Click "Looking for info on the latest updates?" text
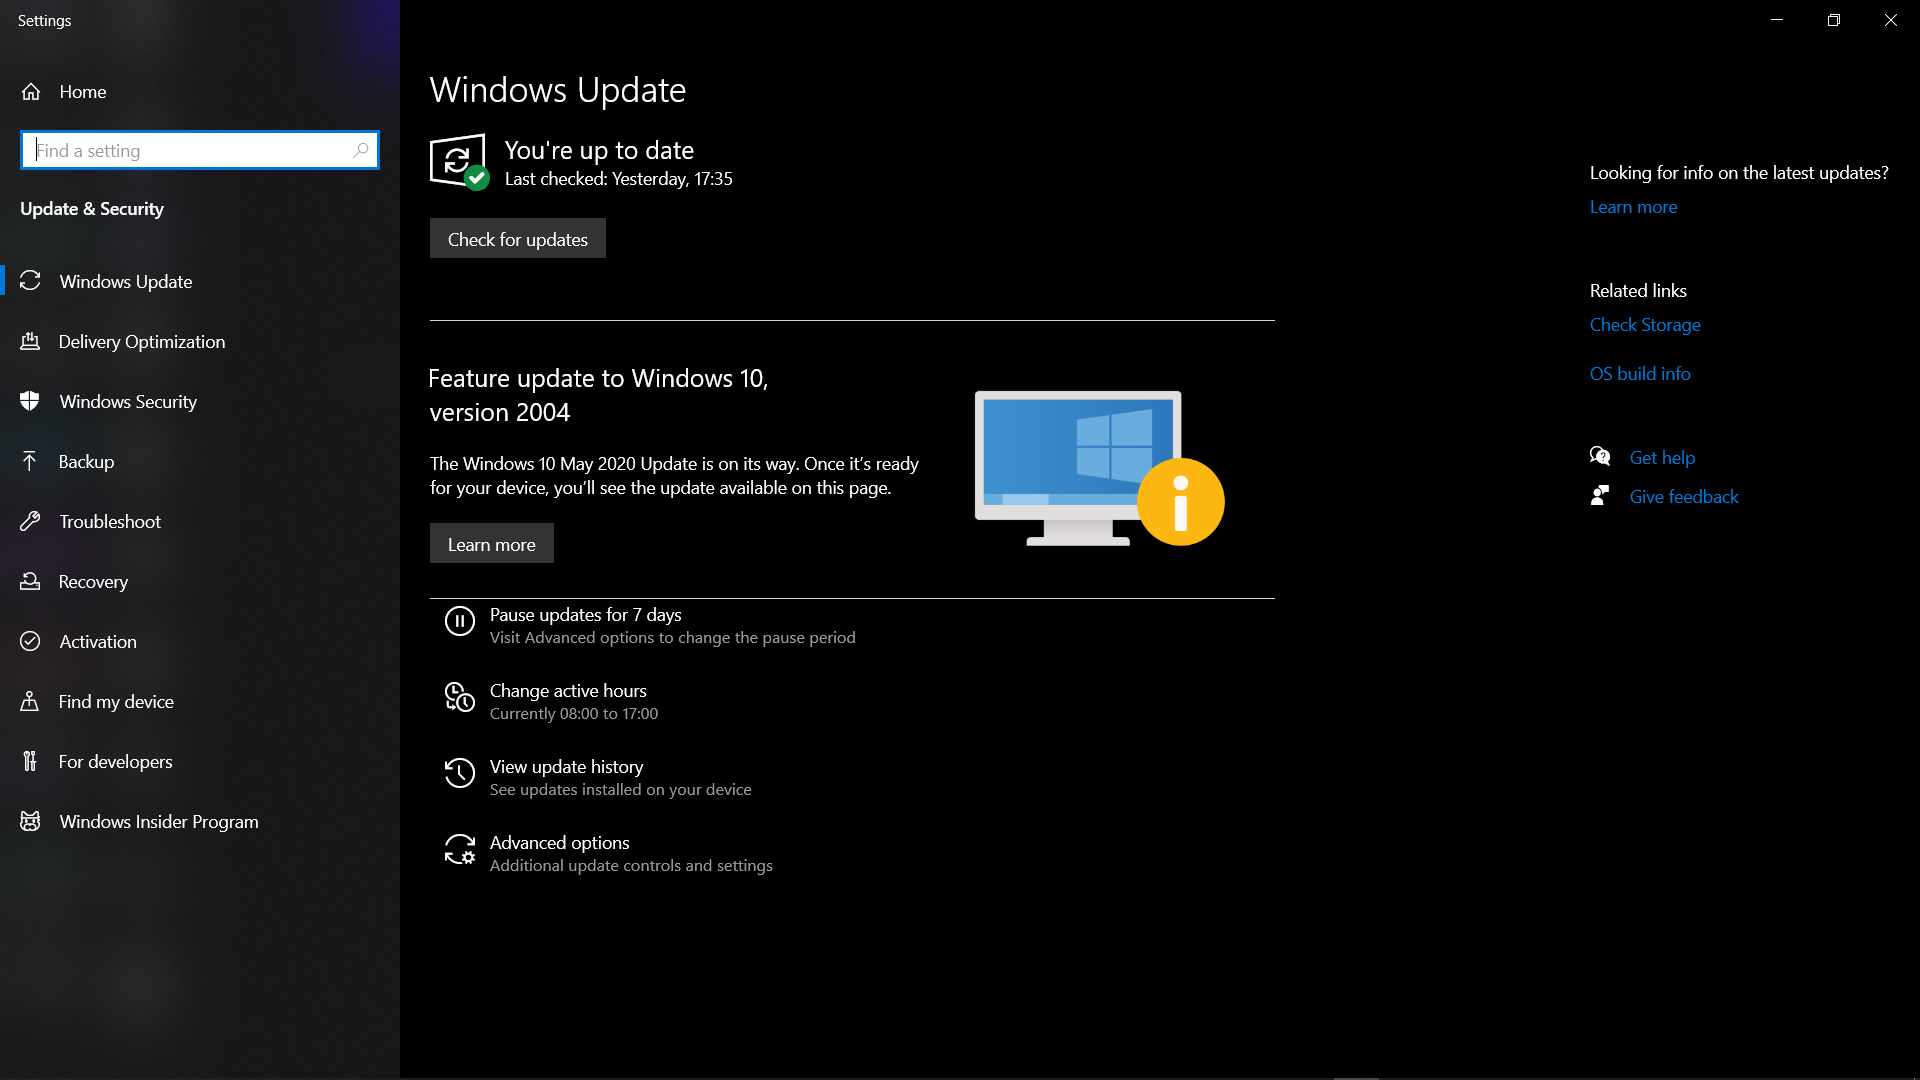The height and width of the screenshot is (1080, 1920). point(1739,173)
